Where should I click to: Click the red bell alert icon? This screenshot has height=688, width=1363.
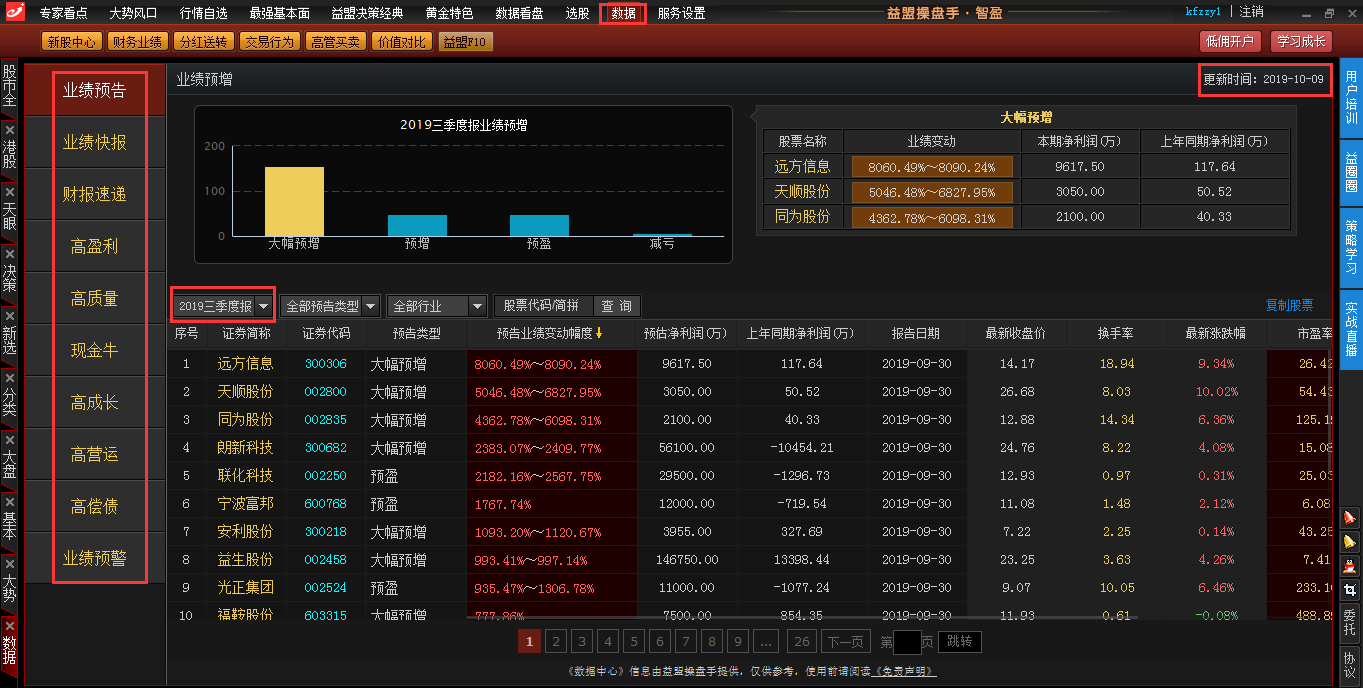[1350, 517]
